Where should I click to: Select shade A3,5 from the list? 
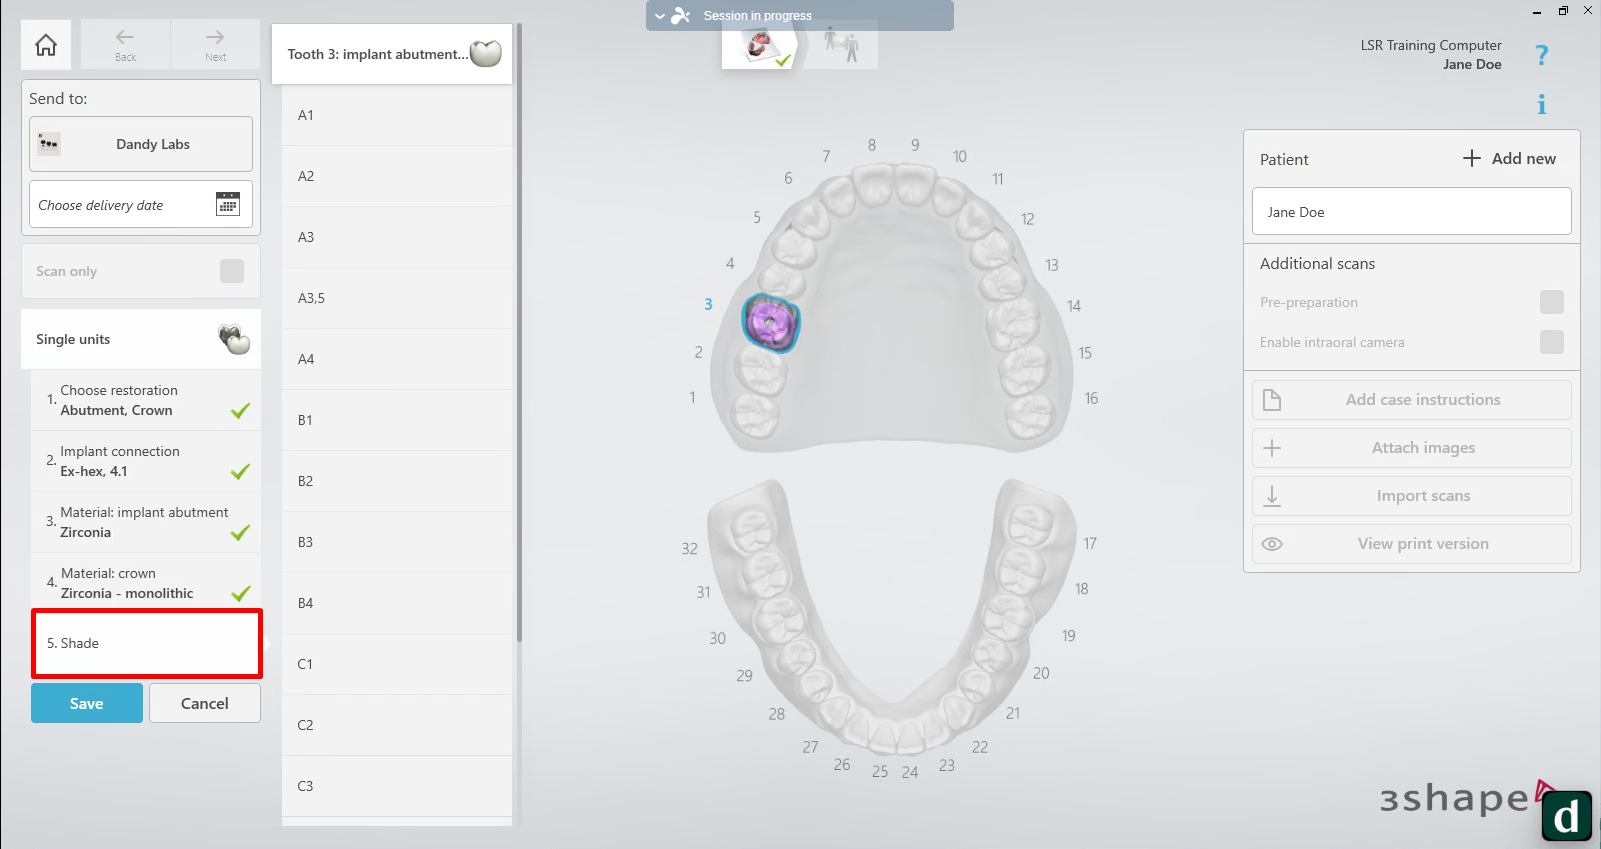pyautogui.click(x=397, y=298)
